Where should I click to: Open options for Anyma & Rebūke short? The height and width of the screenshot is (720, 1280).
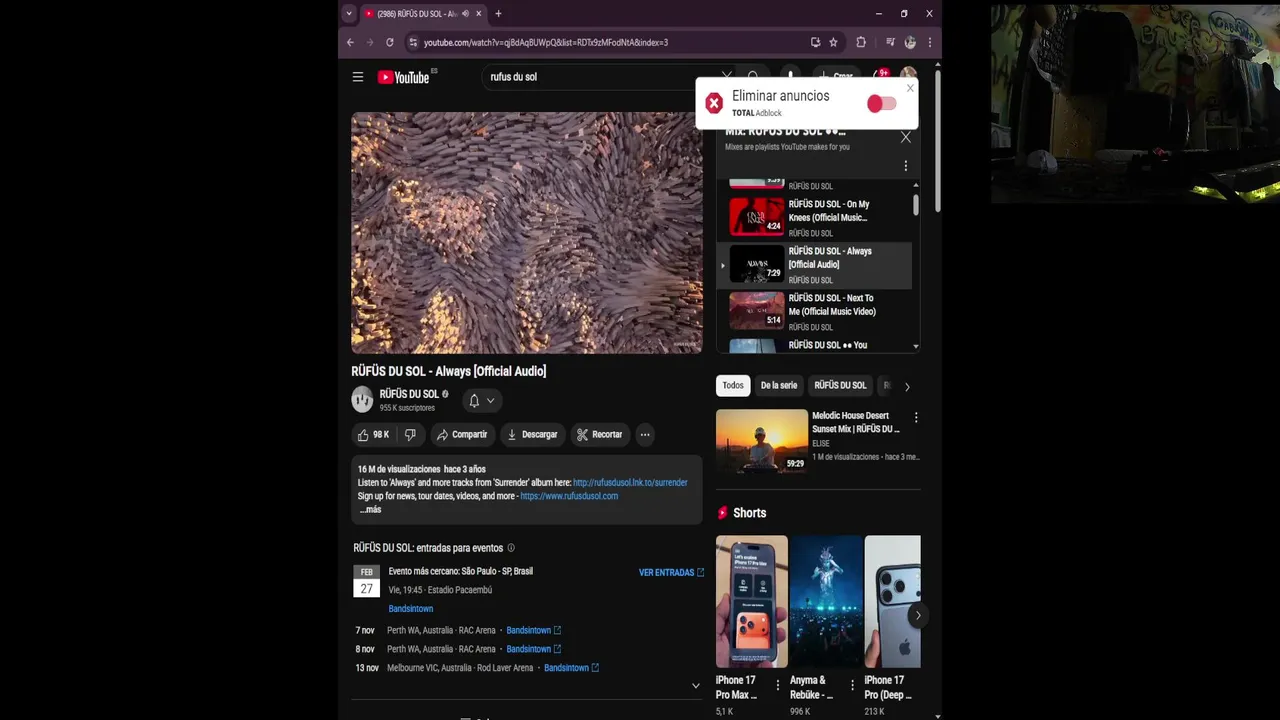(852, 686)
